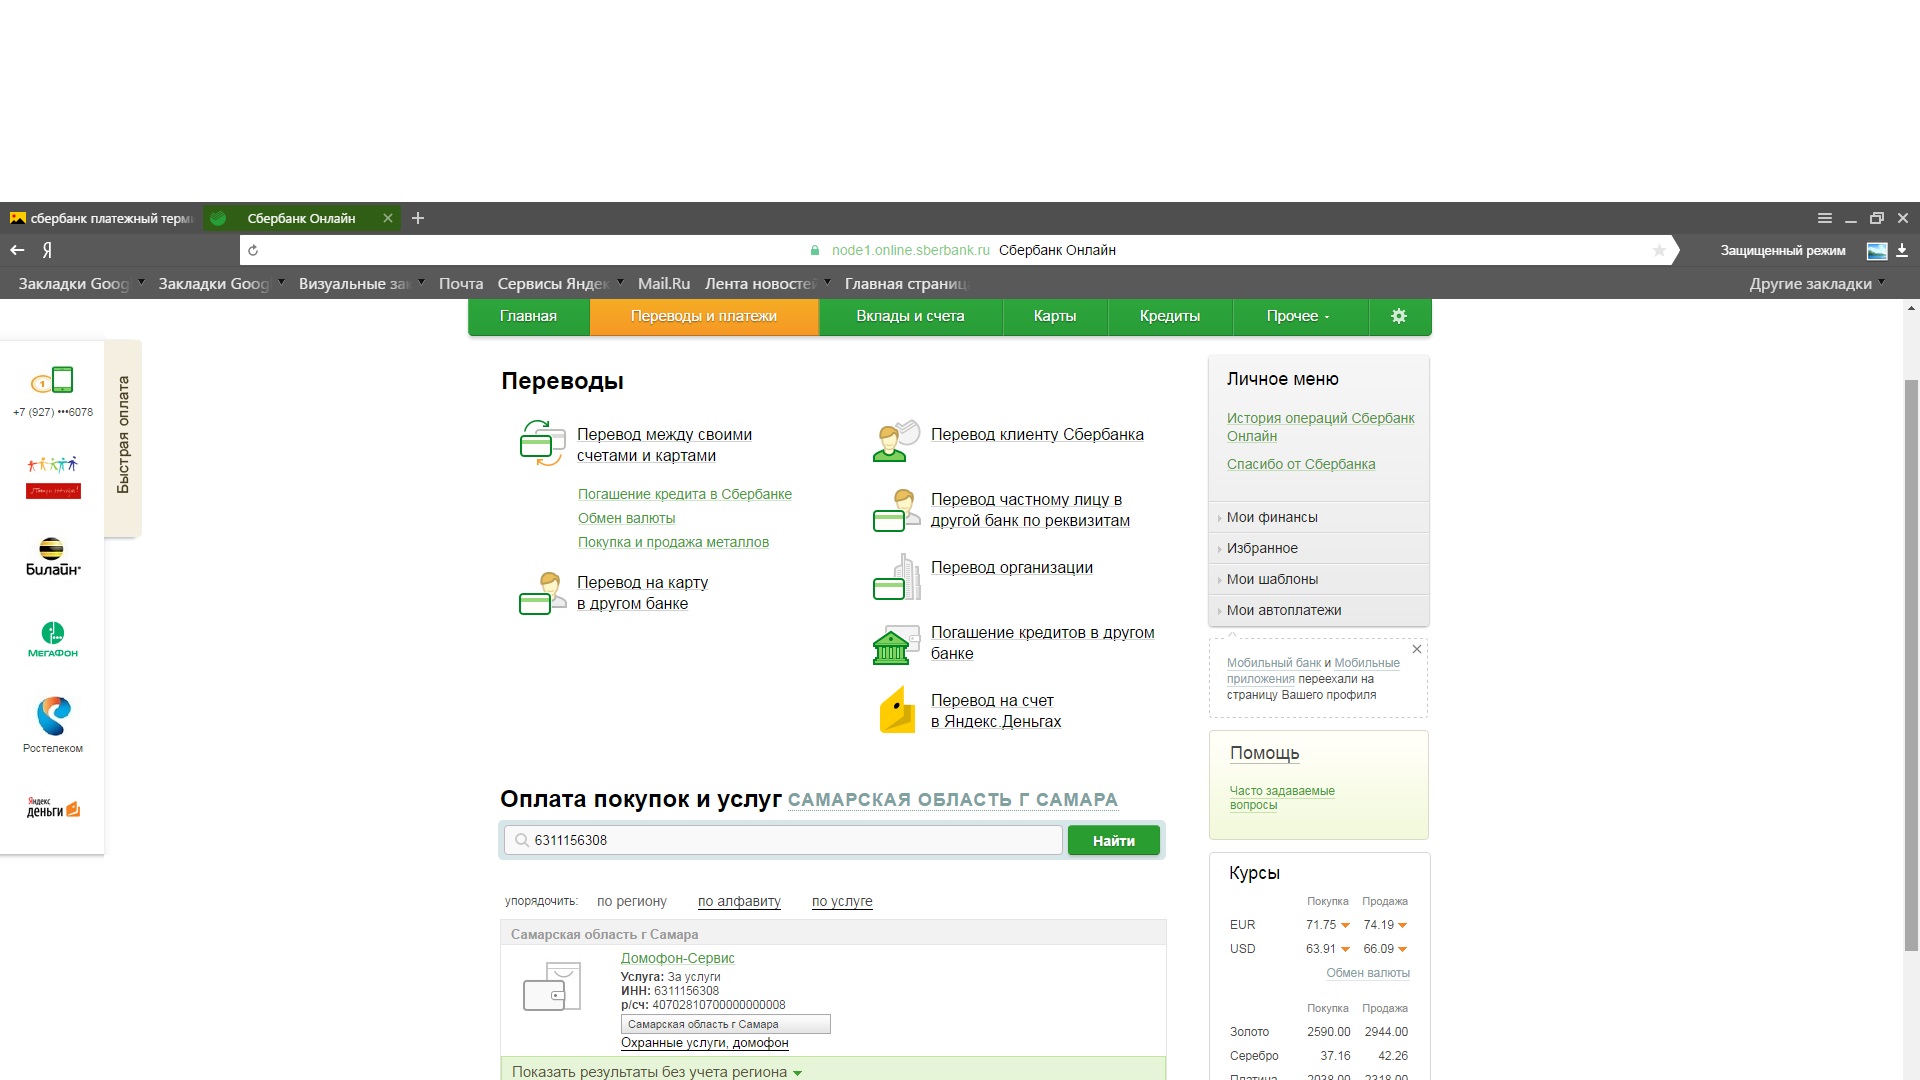Screen dimensions: 1920x1080
Task: Open the Карты tab
Action: click(x=1055, y=316)
